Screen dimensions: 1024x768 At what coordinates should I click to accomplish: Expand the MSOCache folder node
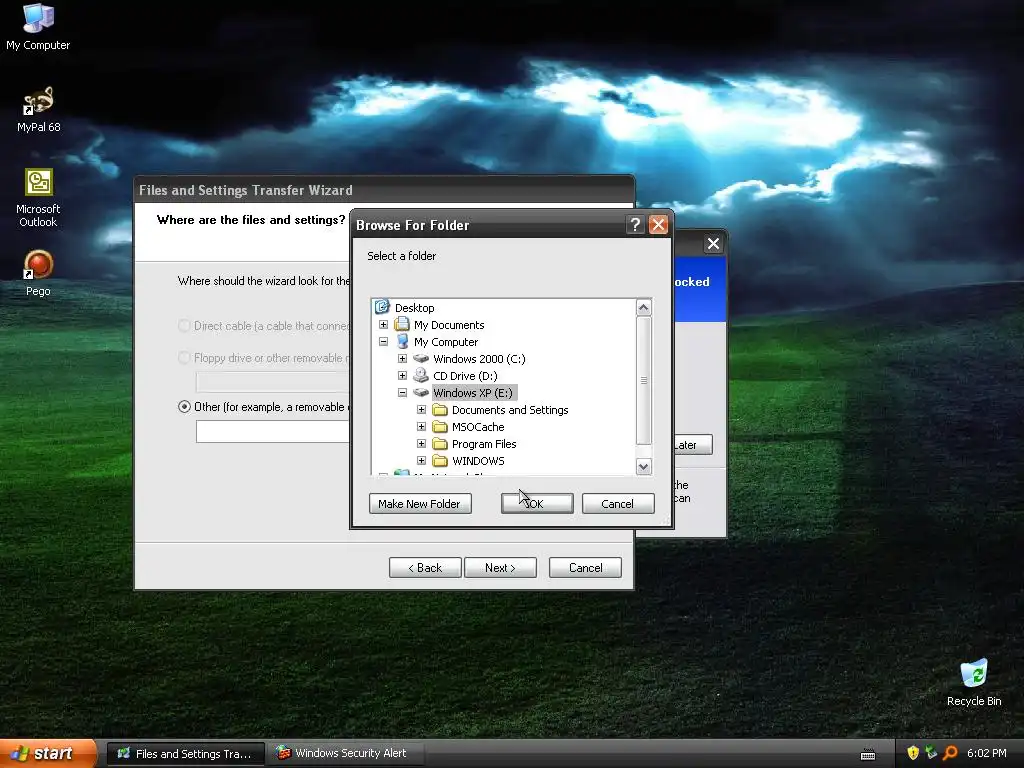pyautogui.click(x=421, y=426)
